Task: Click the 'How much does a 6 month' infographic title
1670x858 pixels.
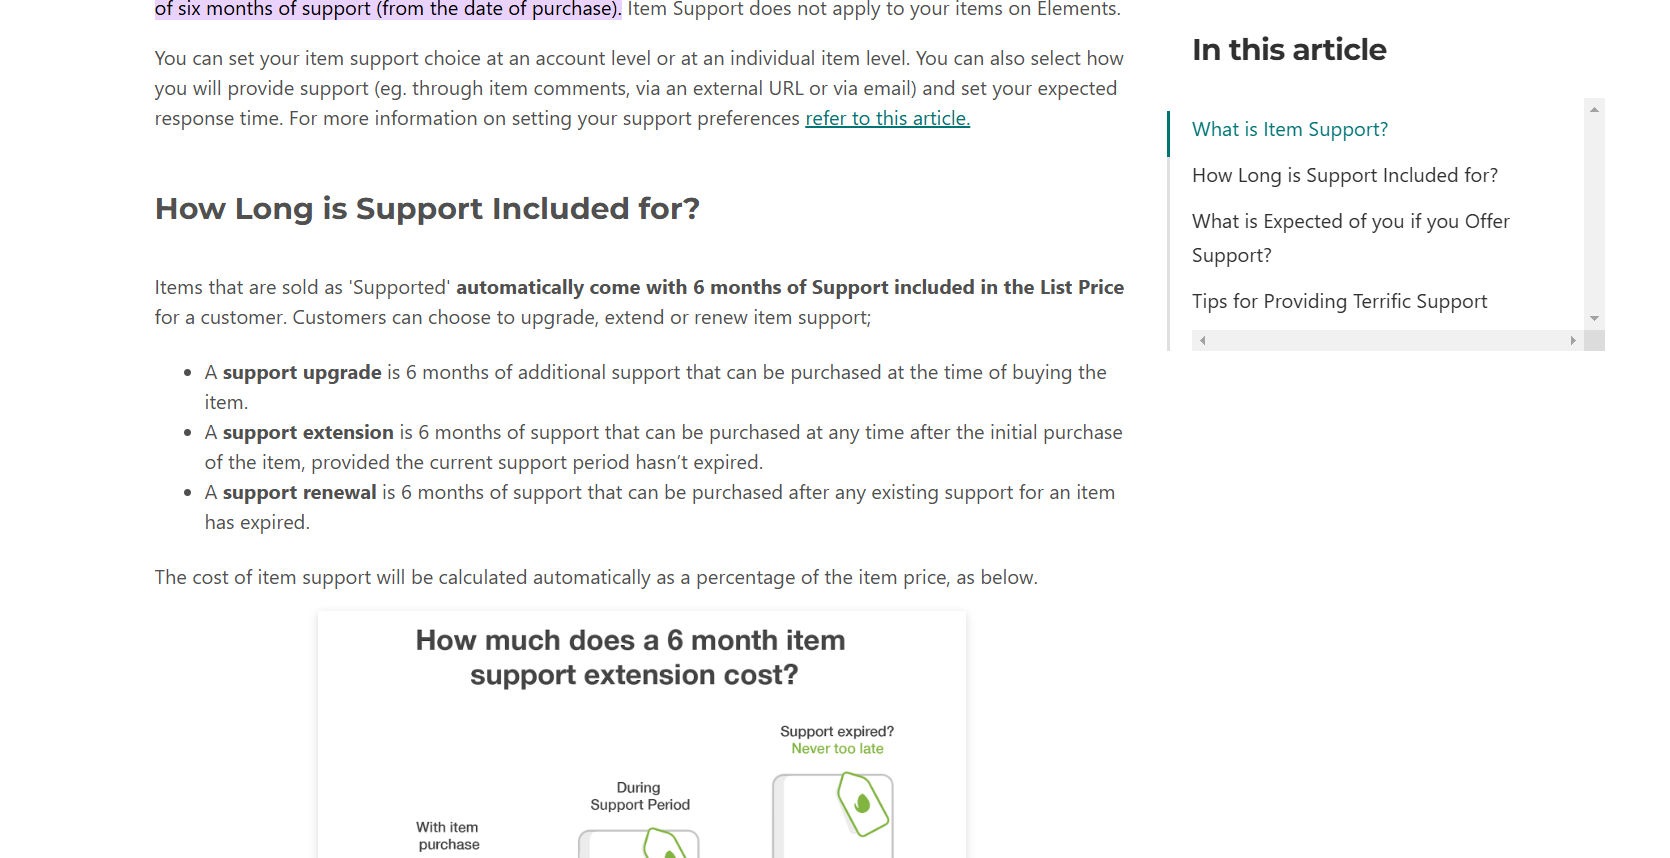Action: [x=631, y=657]
